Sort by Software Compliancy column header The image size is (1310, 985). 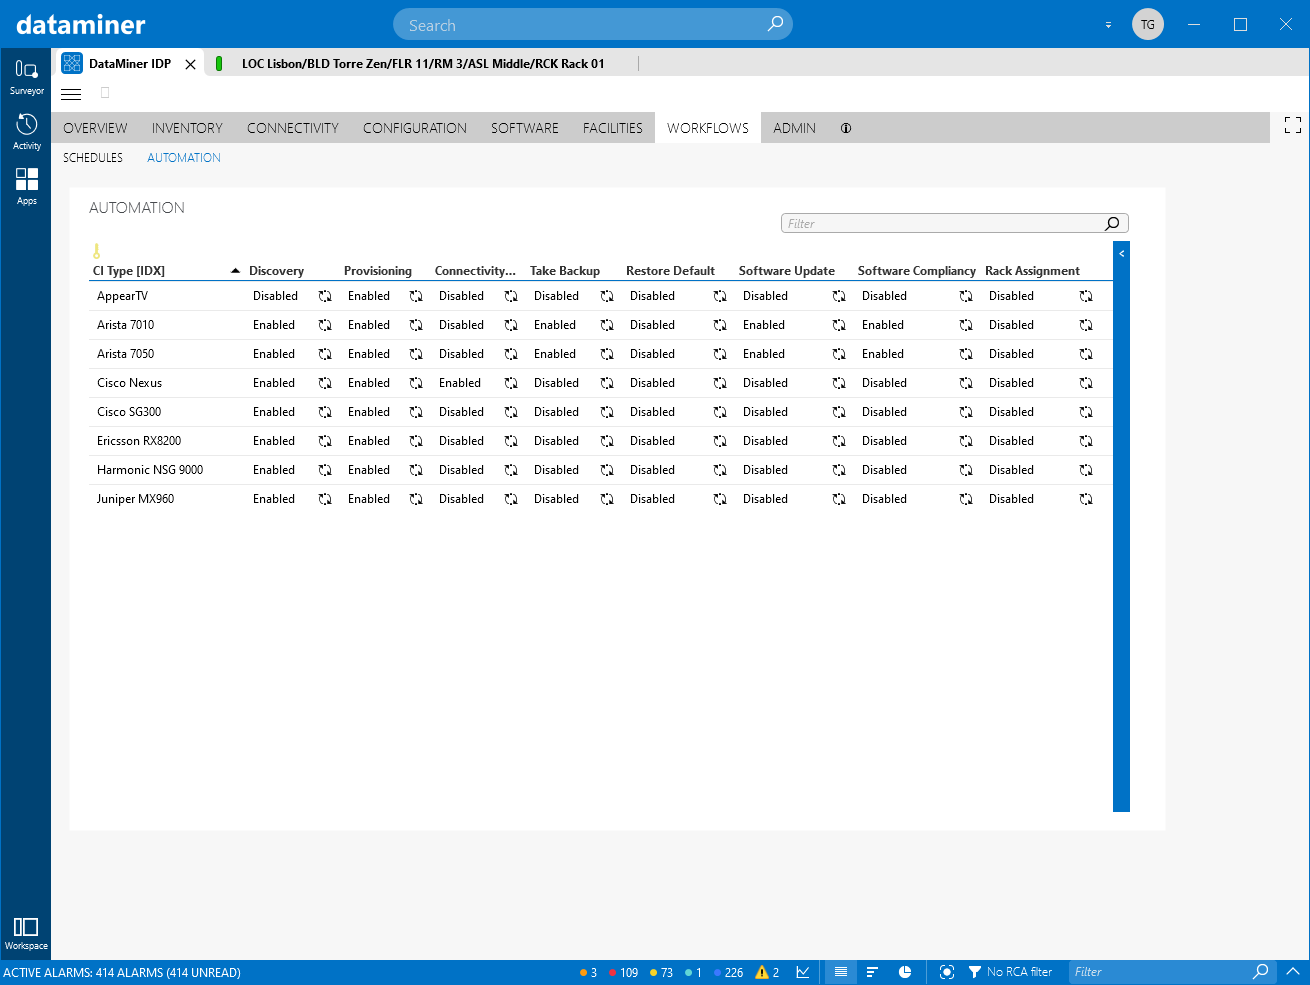[916, 271]
